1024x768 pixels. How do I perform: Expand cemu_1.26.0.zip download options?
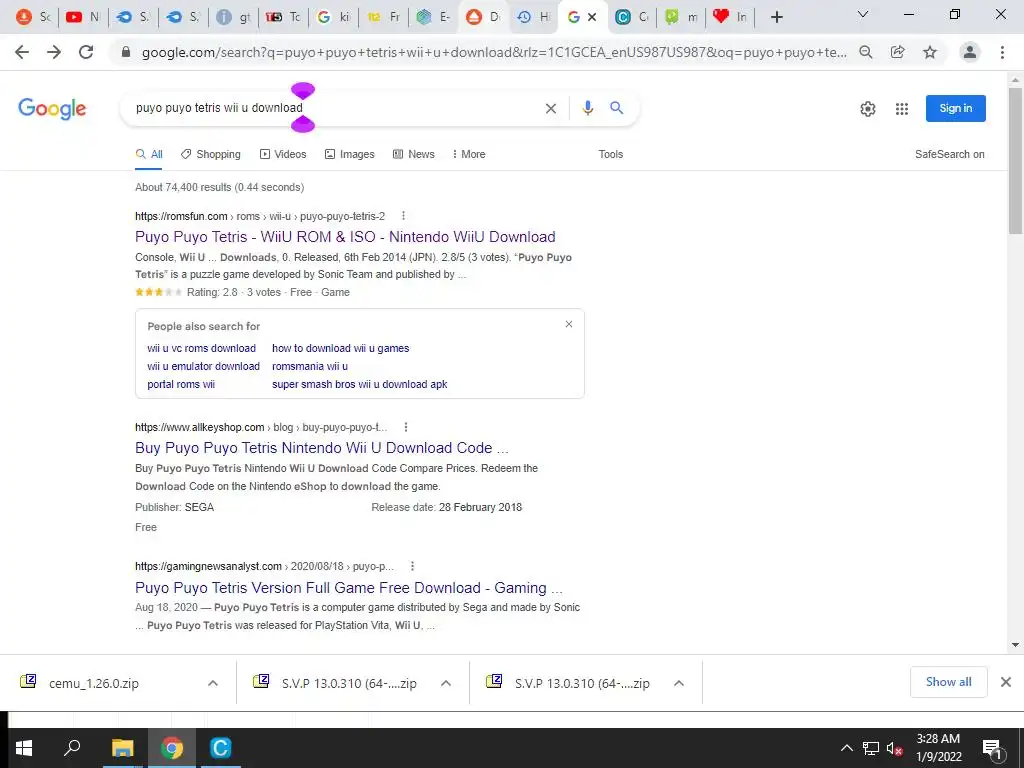pos(213,683)
